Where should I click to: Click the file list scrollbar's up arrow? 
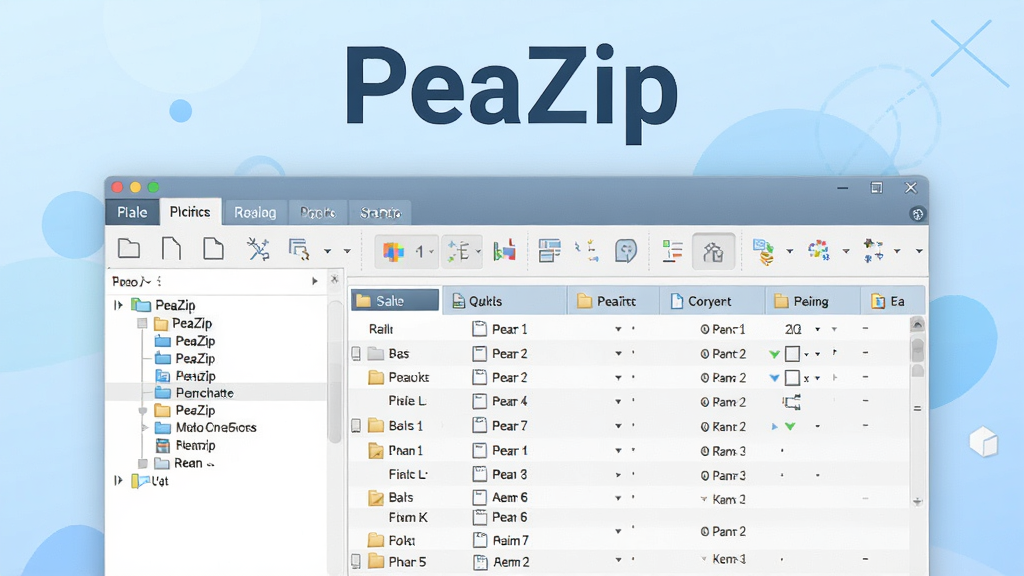coord(917,325)
